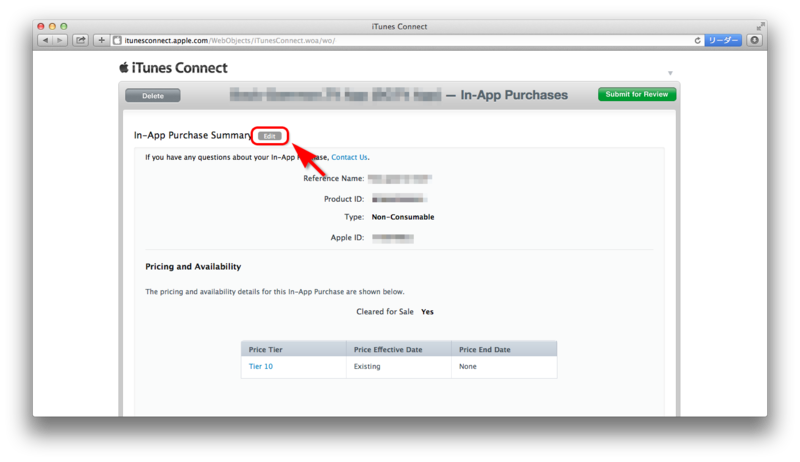Click the Price End Date column header

504,349
